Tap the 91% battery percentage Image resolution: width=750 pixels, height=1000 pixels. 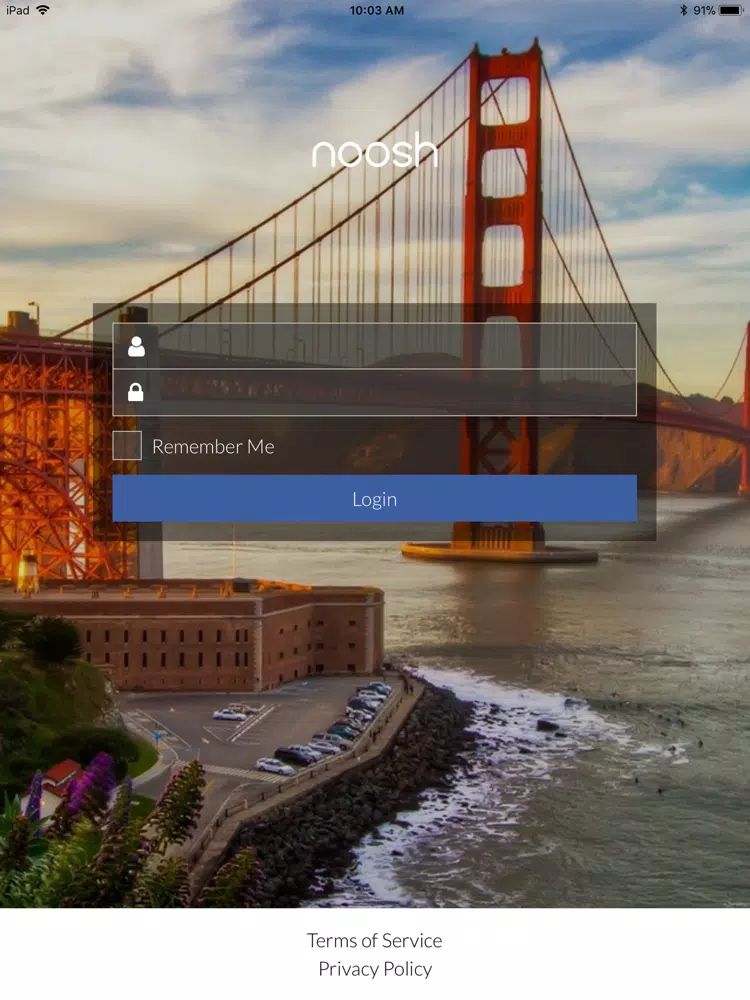(x=704, y=10)
